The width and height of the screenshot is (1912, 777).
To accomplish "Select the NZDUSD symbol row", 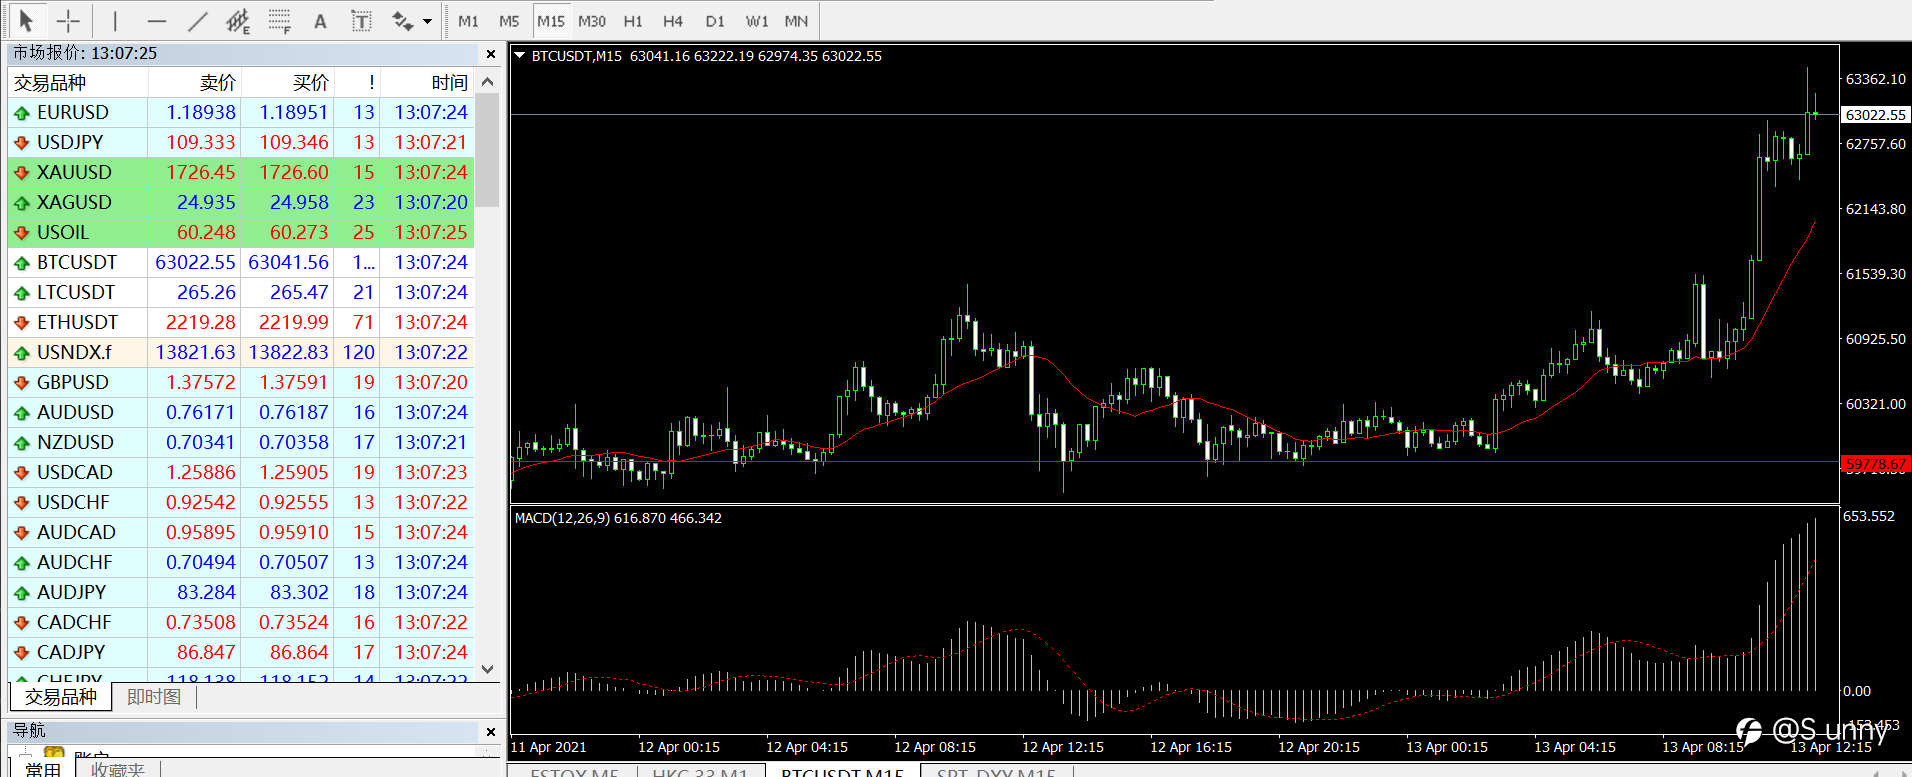I will [x=241, y=443].
